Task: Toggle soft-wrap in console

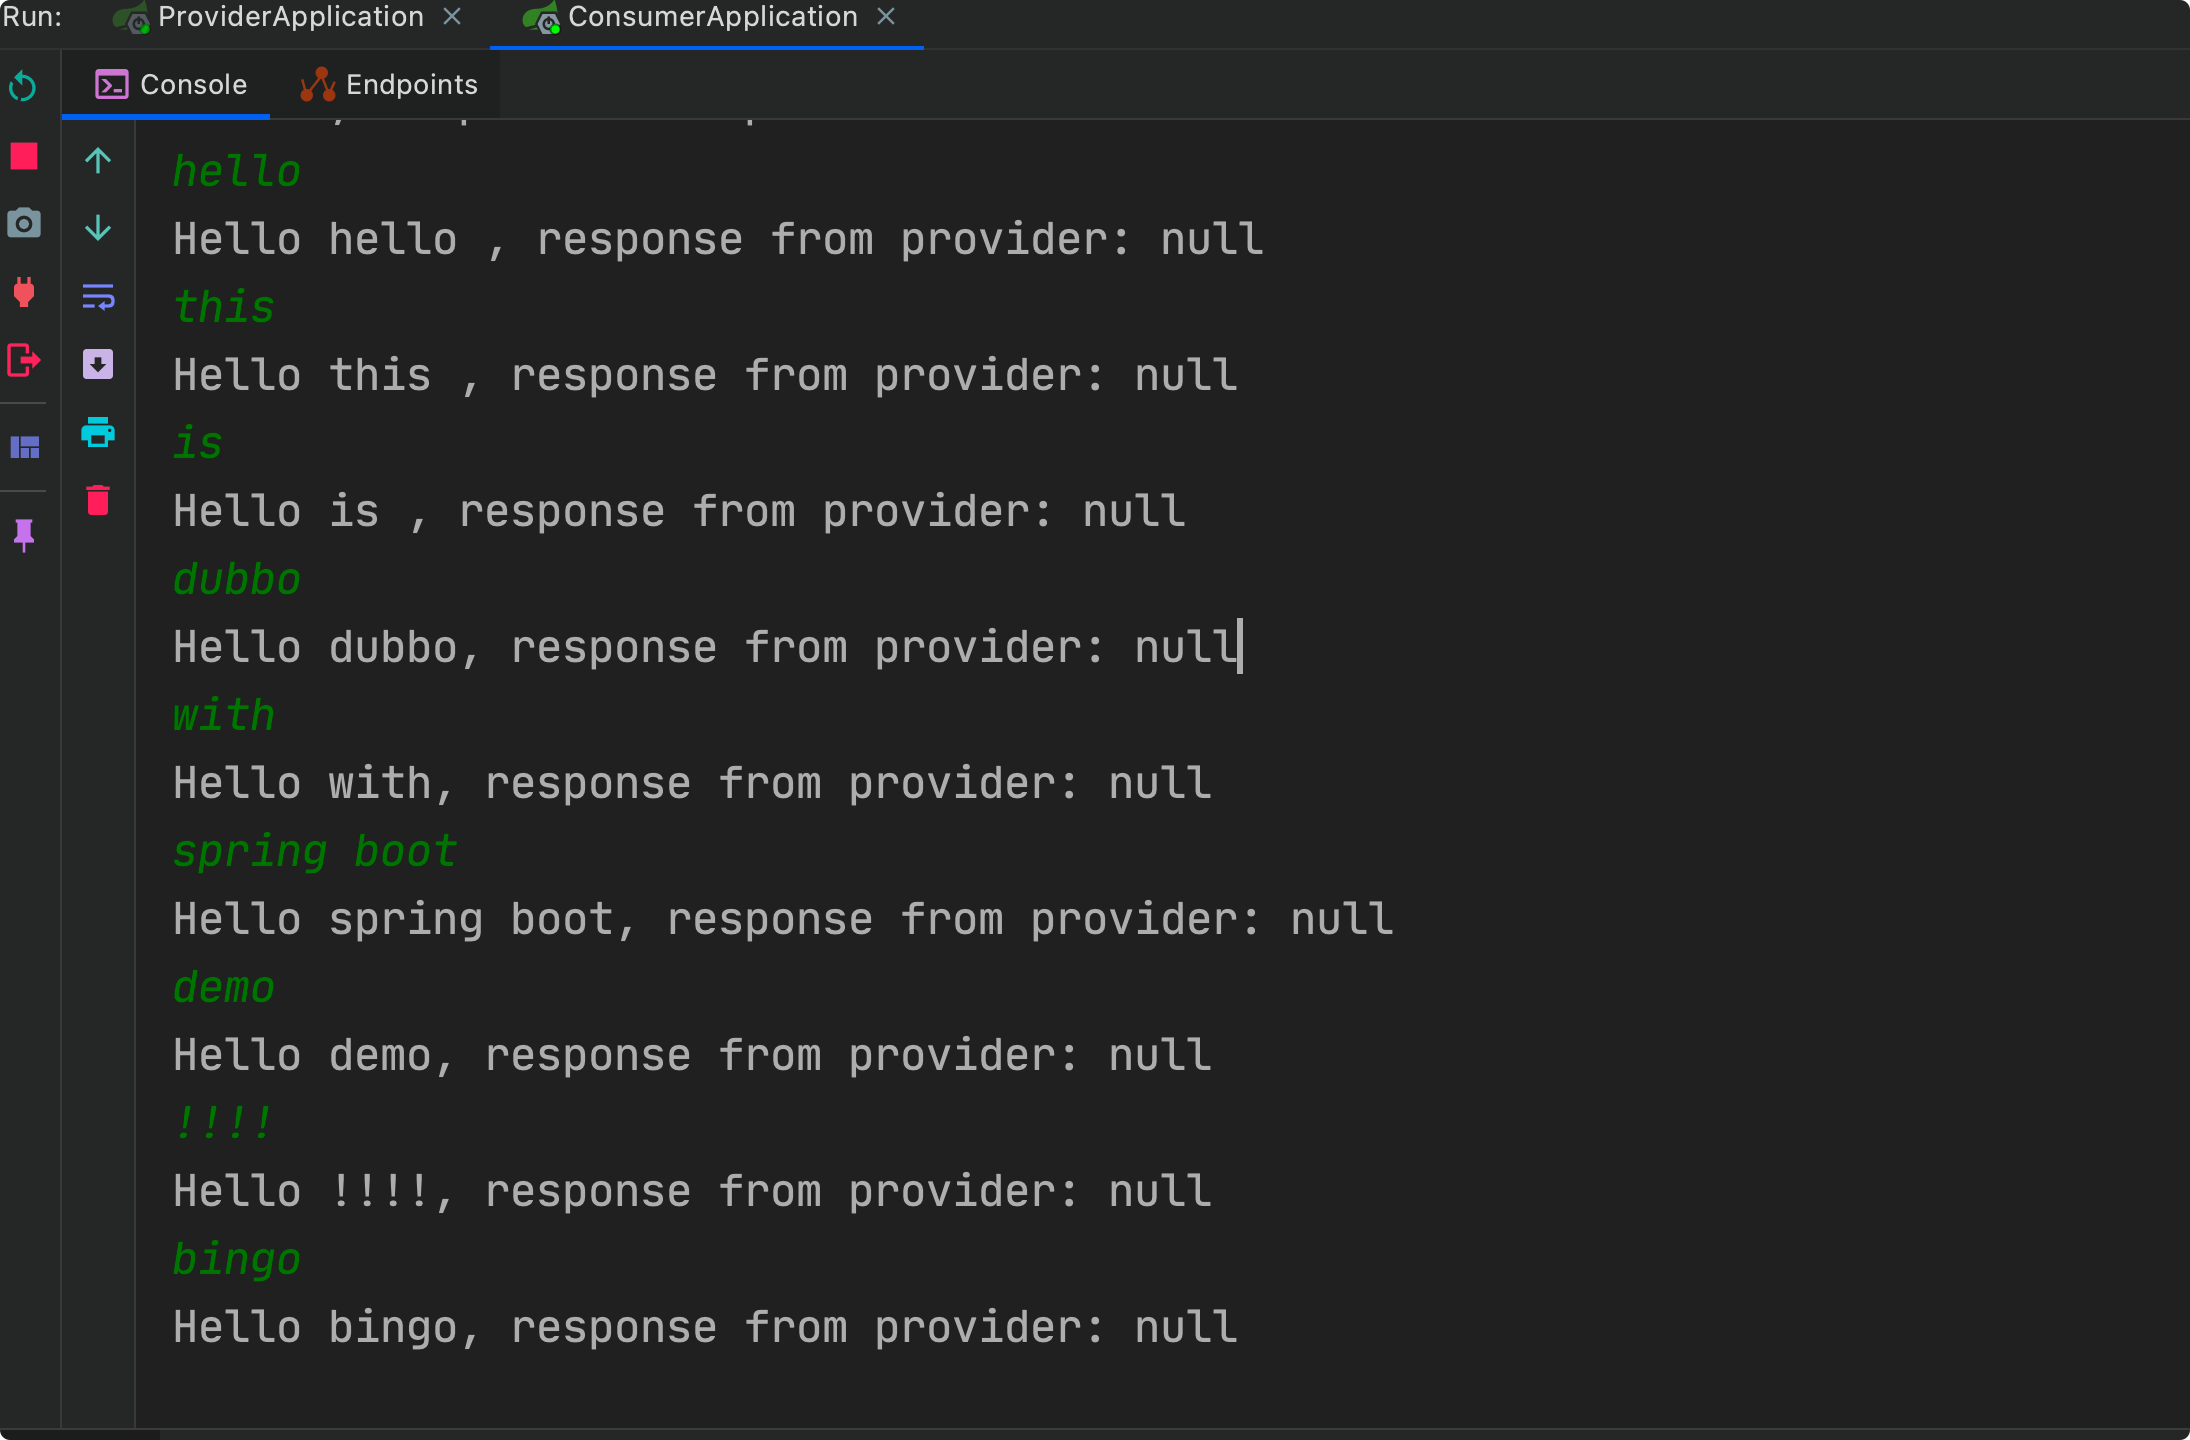Action: [98, 297]
